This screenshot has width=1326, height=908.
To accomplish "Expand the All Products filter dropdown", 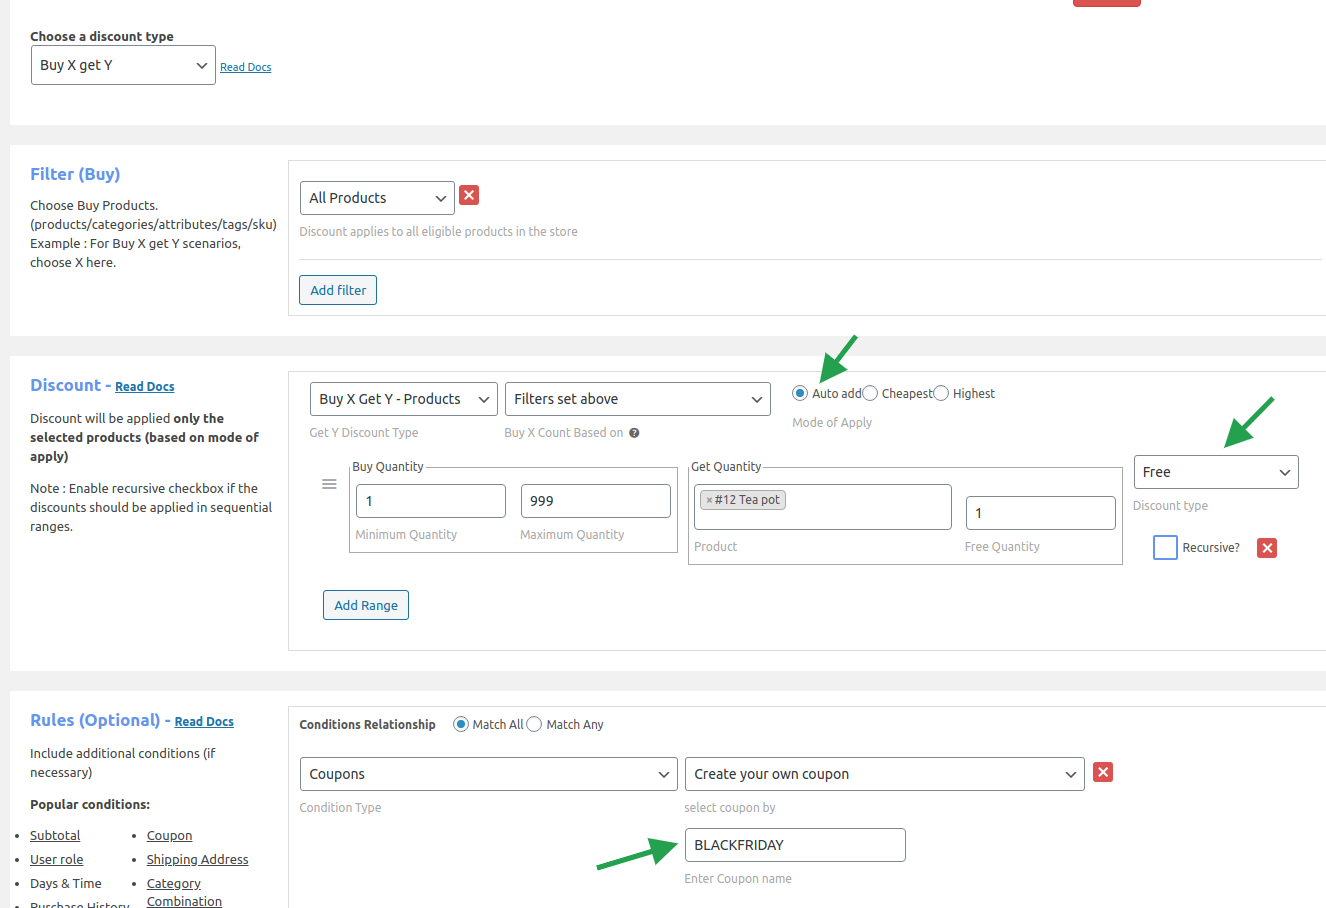I will pyautogui.click(x=377, y=198).
